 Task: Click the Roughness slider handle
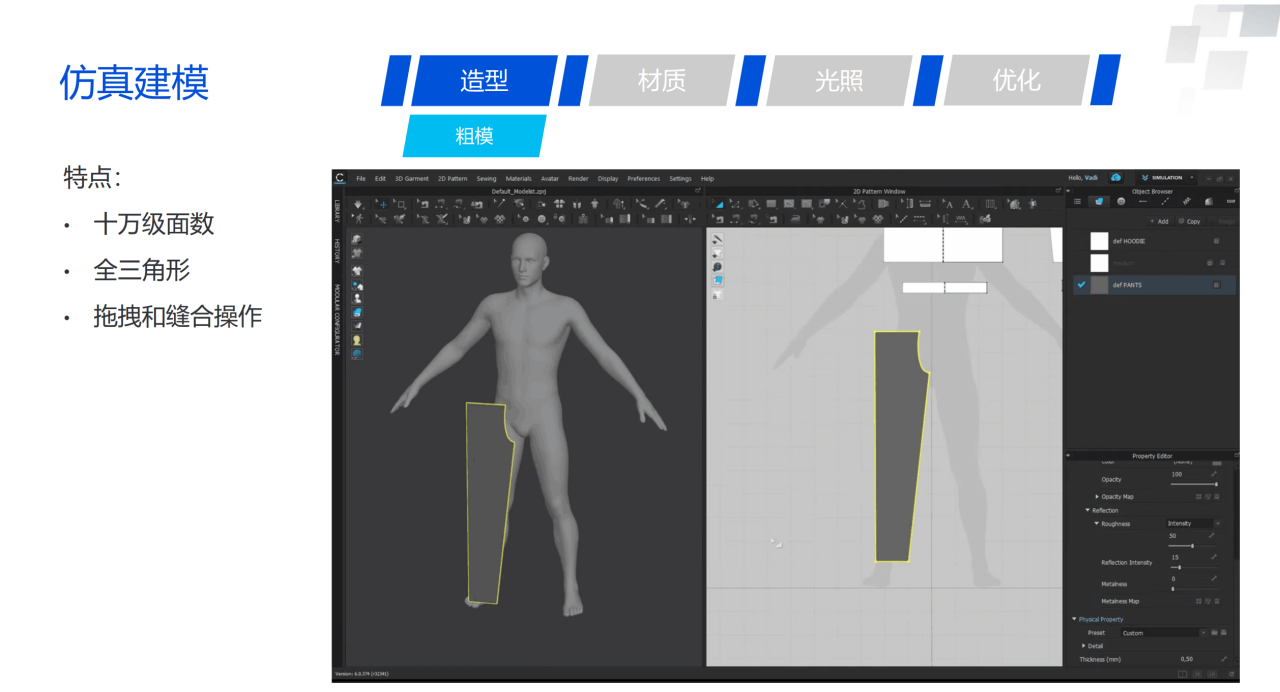(x=1192, y=546)
